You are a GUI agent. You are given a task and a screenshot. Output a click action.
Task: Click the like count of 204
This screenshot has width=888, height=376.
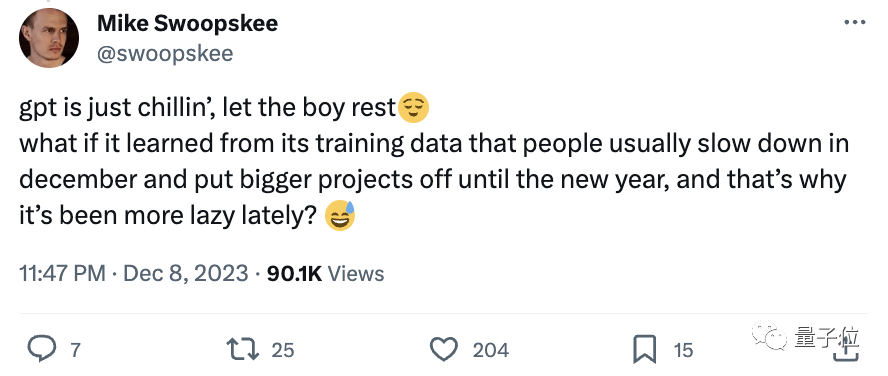[490, 350]
